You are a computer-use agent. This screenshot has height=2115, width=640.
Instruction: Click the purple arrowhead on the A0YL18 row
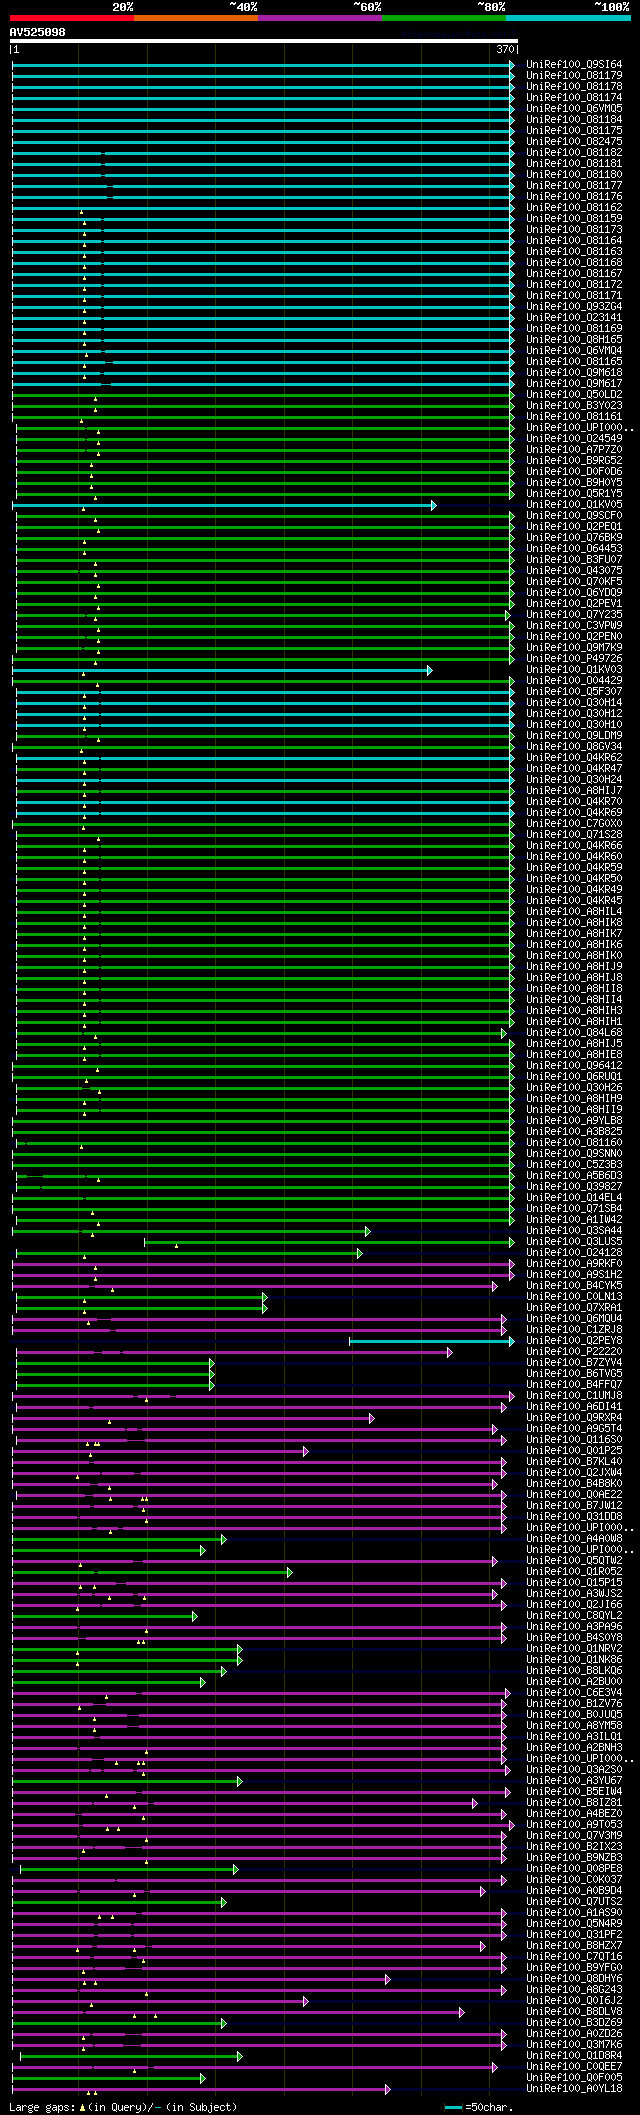(388, 2089)
